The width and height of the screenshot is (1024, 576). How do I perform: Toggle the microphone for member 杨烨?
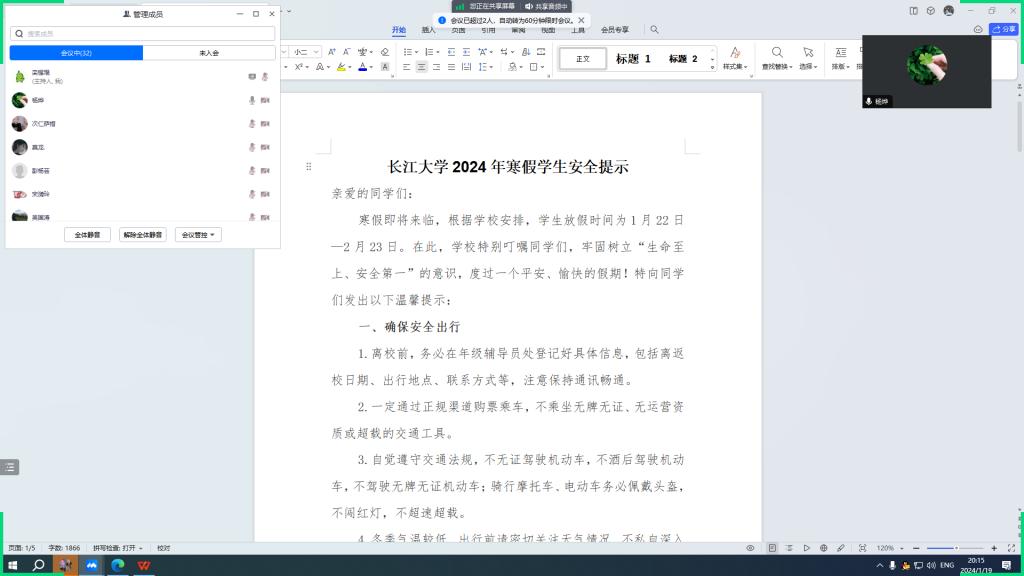coord(252,100)
